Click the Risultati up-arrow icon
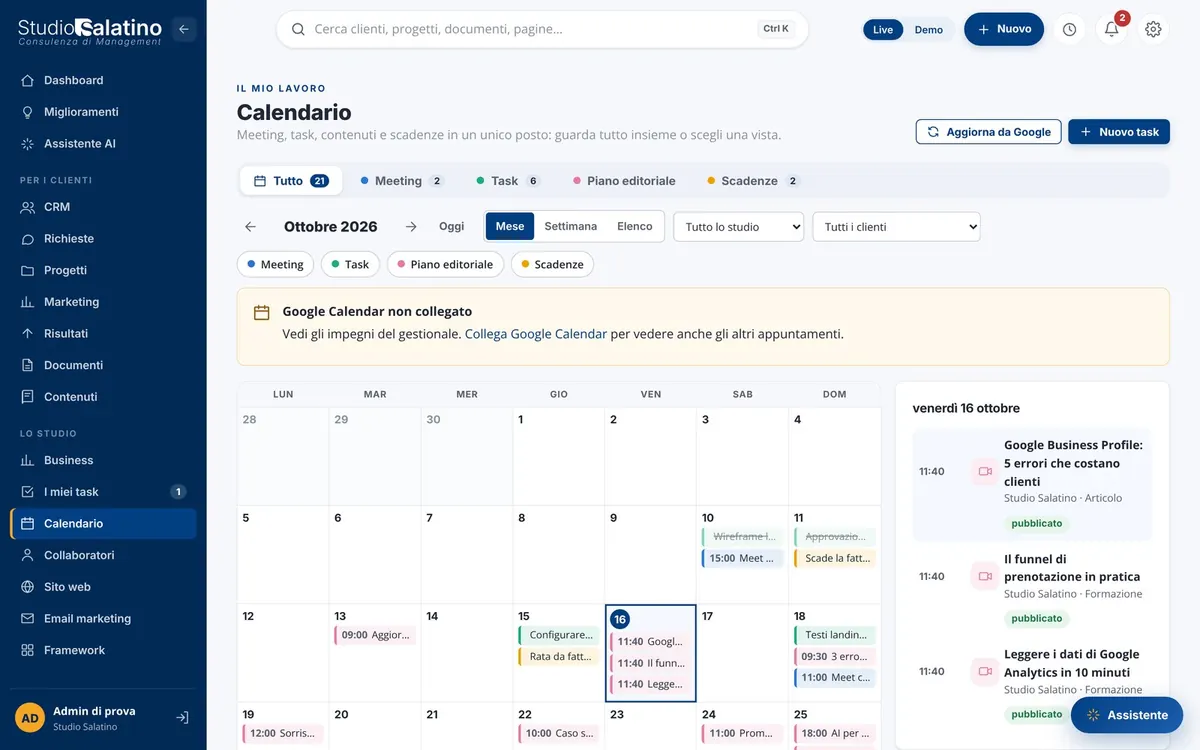Screen dimensions: 1200x750 (27, 334)
